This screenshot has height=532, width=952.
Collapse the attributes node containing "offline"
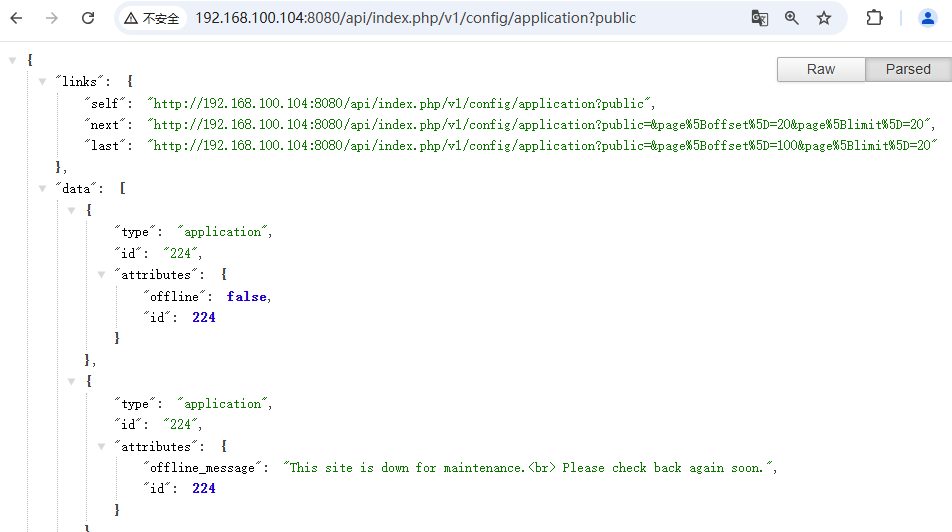pos(101,274)
